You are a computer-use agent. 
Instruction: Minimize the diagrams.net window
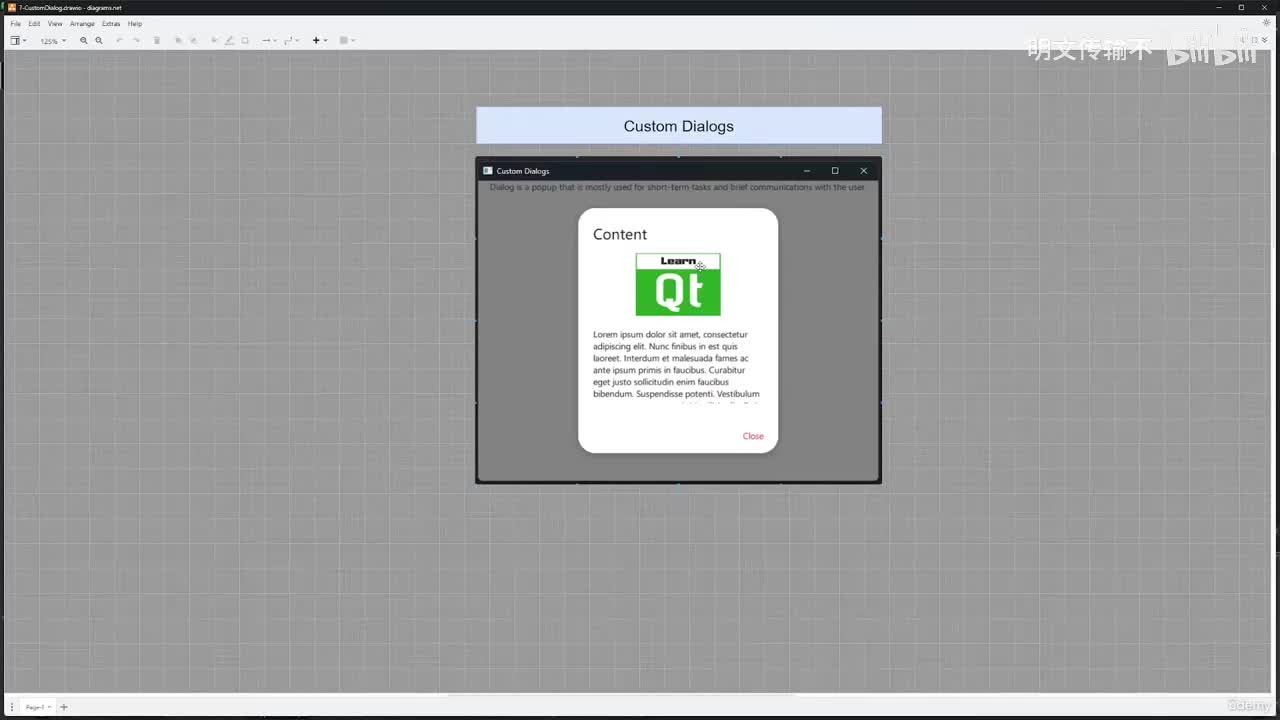click(1217, 7)
